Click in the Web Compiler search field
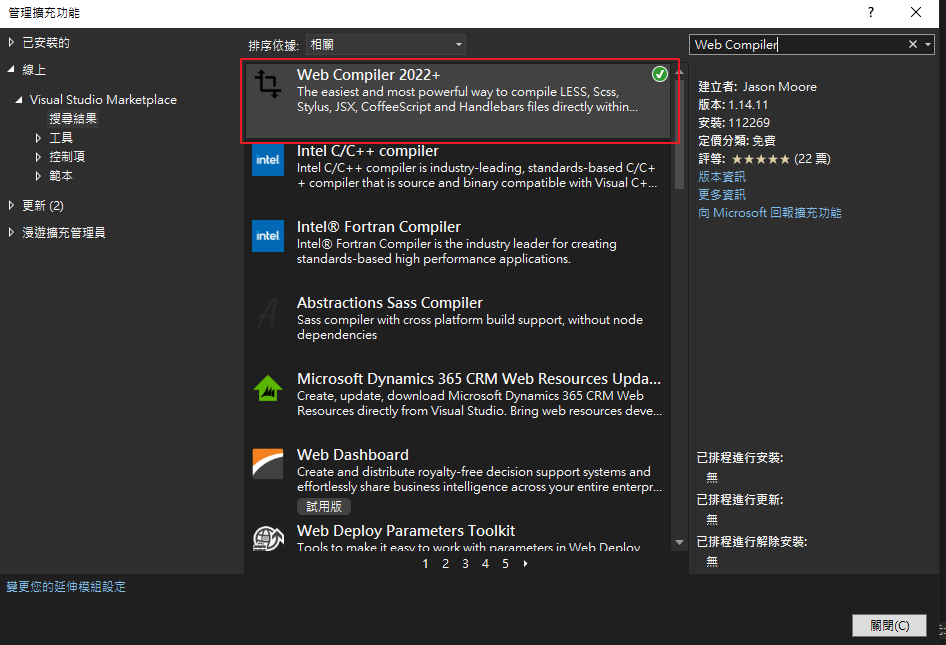This screenshot has width=946, height=645. tap(798, 44)
